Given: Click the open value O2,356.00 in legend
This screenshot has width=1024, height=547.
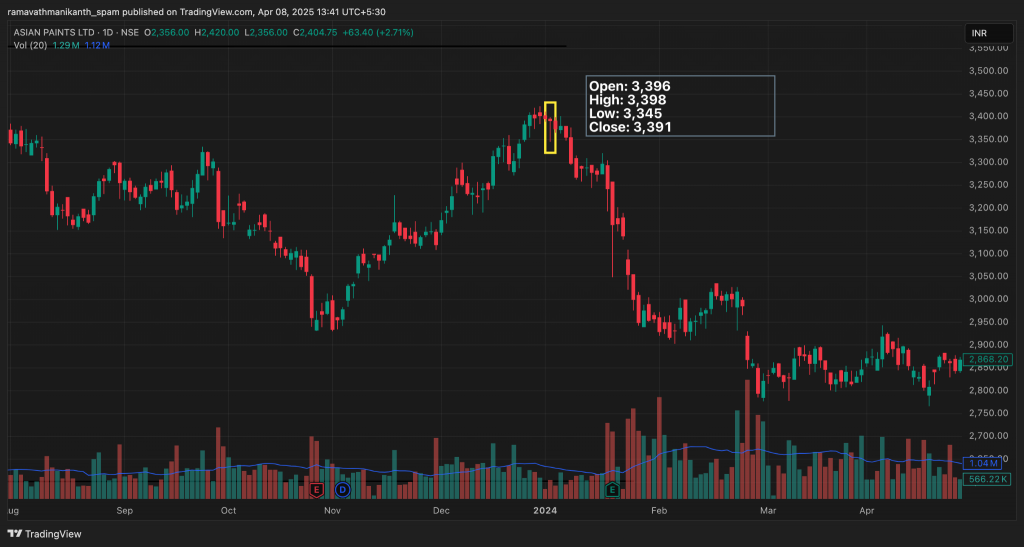Looking at the screenshot, I should coord(167,32).
